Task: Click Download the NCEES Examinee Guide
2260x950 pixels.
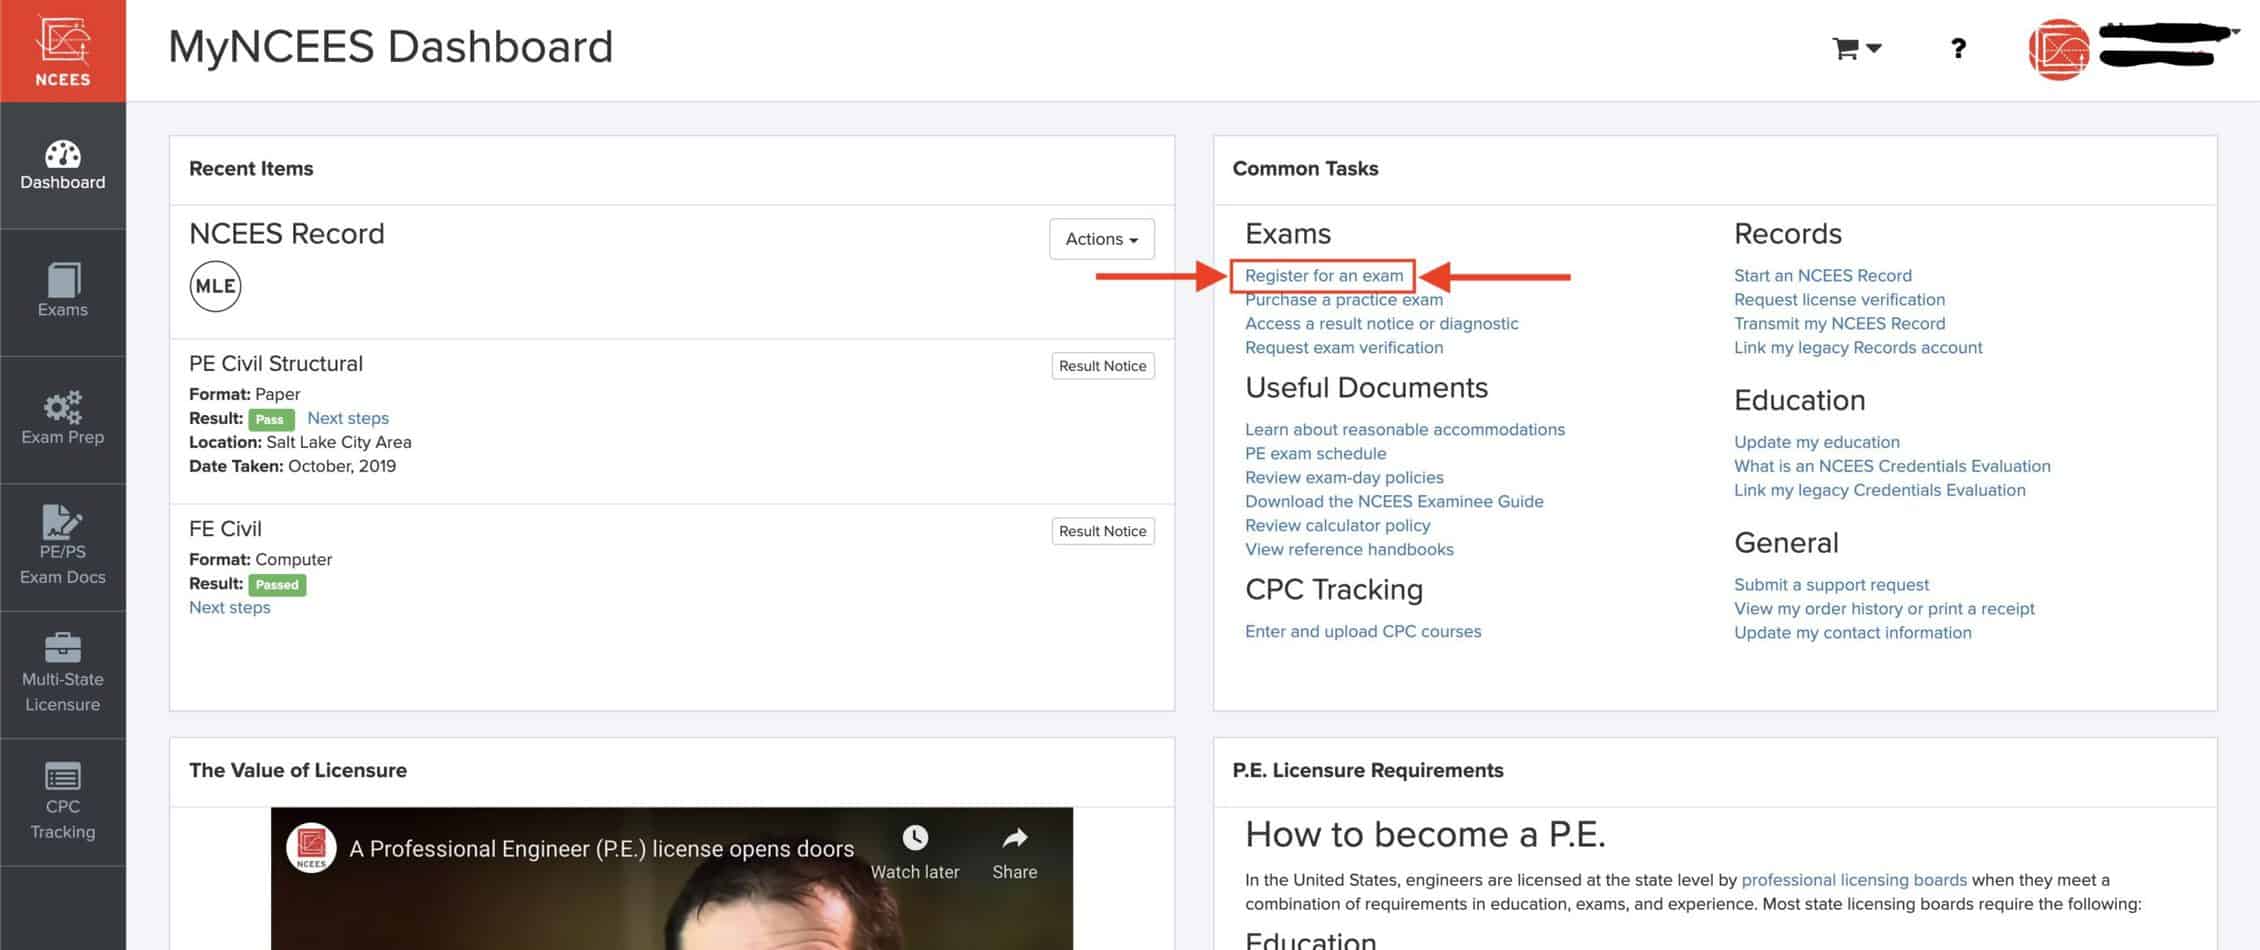Action: pyautogui.click(x=1394, y=501)
